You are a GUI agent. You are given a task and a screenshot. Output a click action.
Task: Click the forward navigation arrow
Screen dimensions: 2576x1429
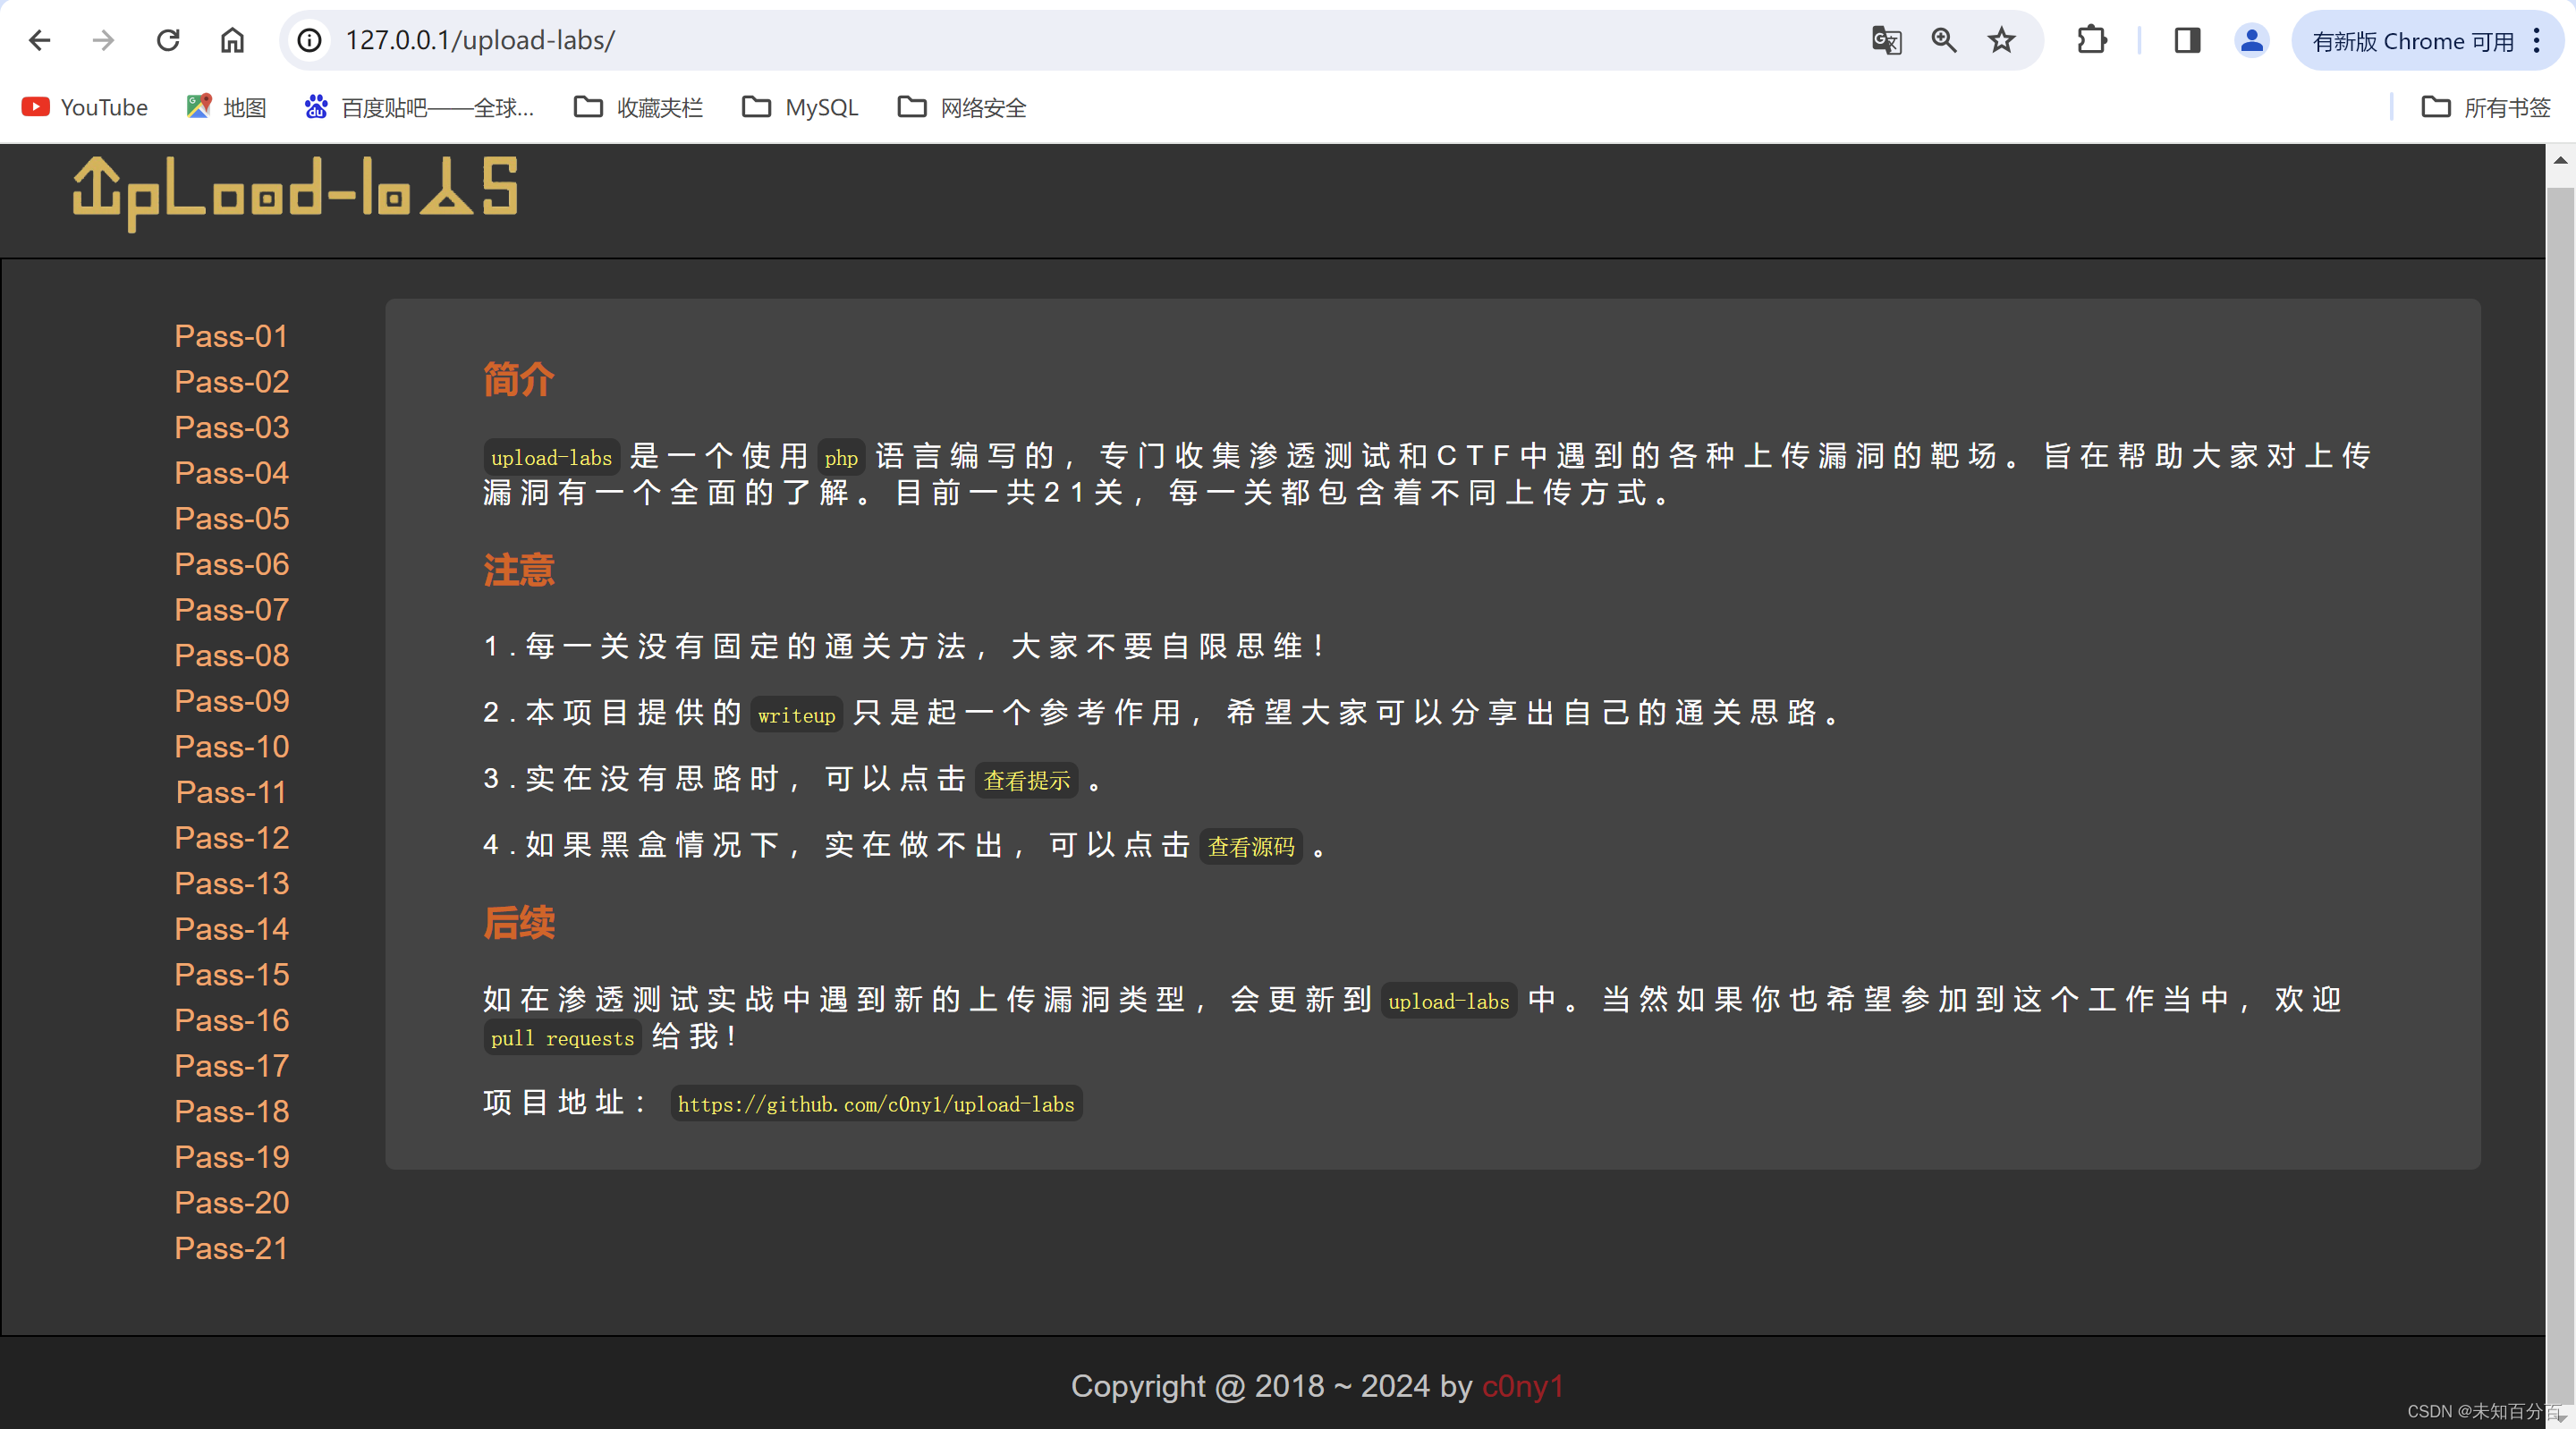coord(100,38)
